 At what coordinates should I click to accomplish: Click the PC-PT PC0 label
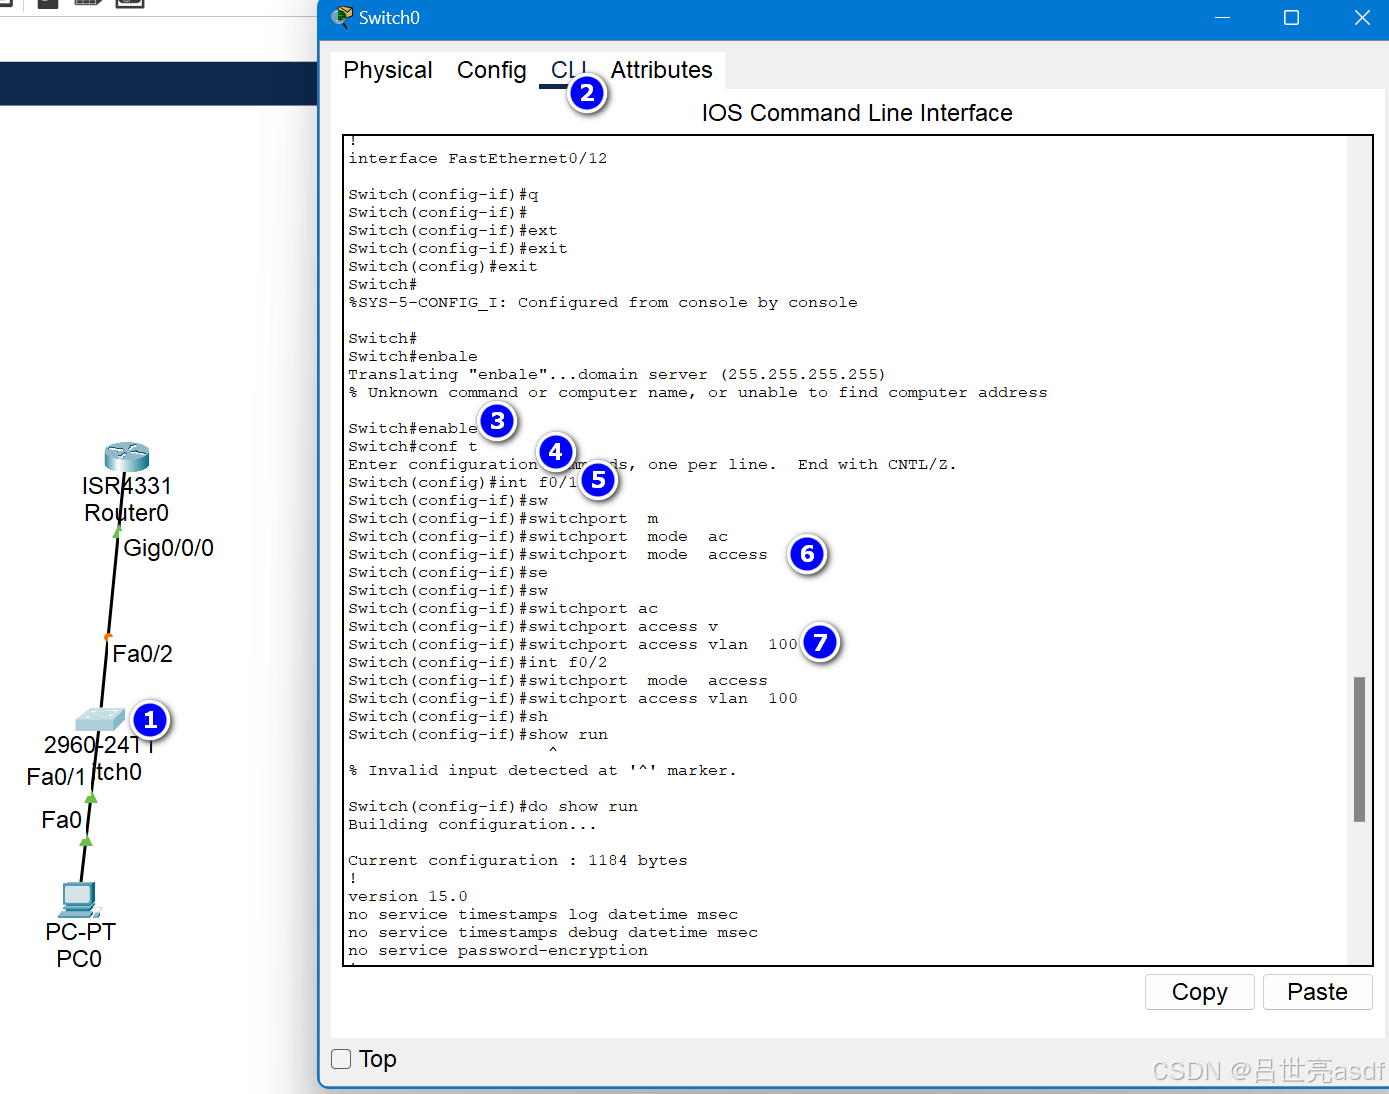[80, 945]
